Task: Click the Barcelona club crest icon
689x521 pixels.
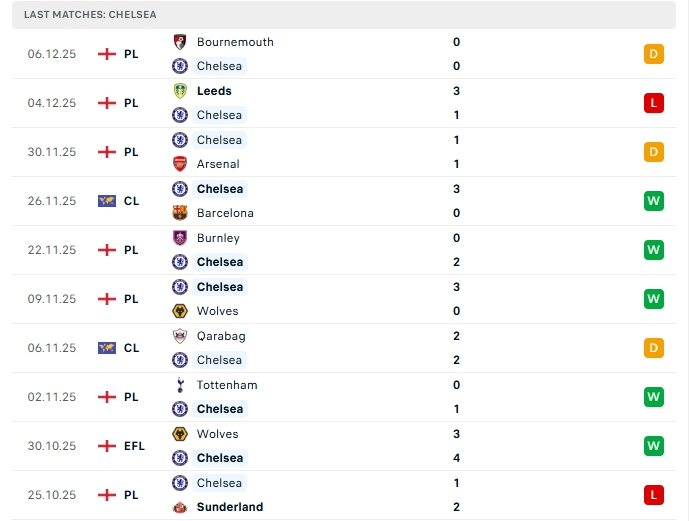Action: (x=180, y=213)
